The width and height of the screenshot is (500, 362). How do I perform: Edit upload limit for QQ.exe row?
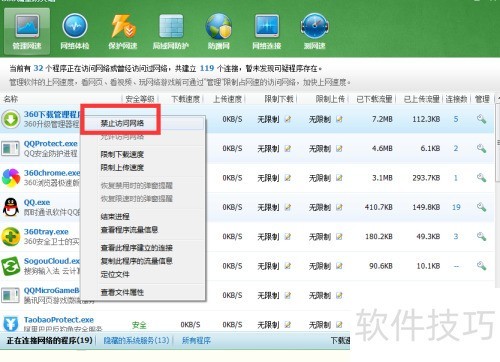pyautogui.click(x=339, y=207)
